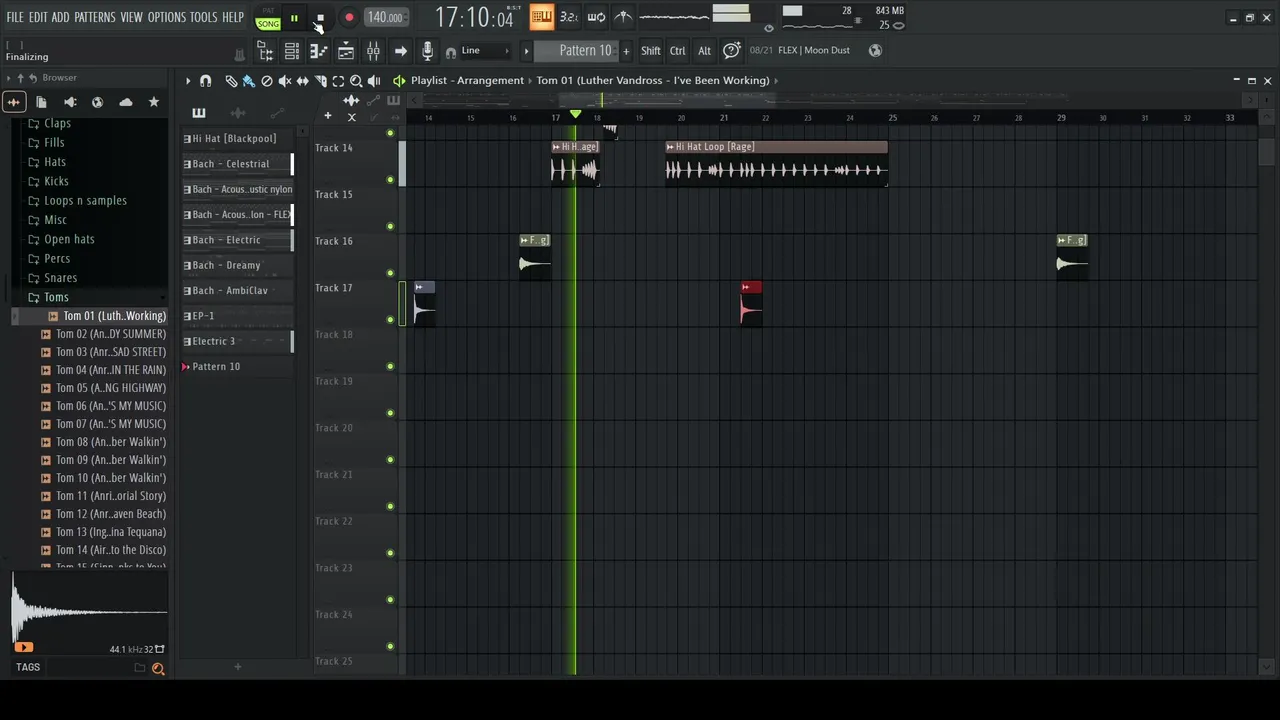Mute Track 14 with its green toggle
The image size is (1280, 720).
[390, 179]
